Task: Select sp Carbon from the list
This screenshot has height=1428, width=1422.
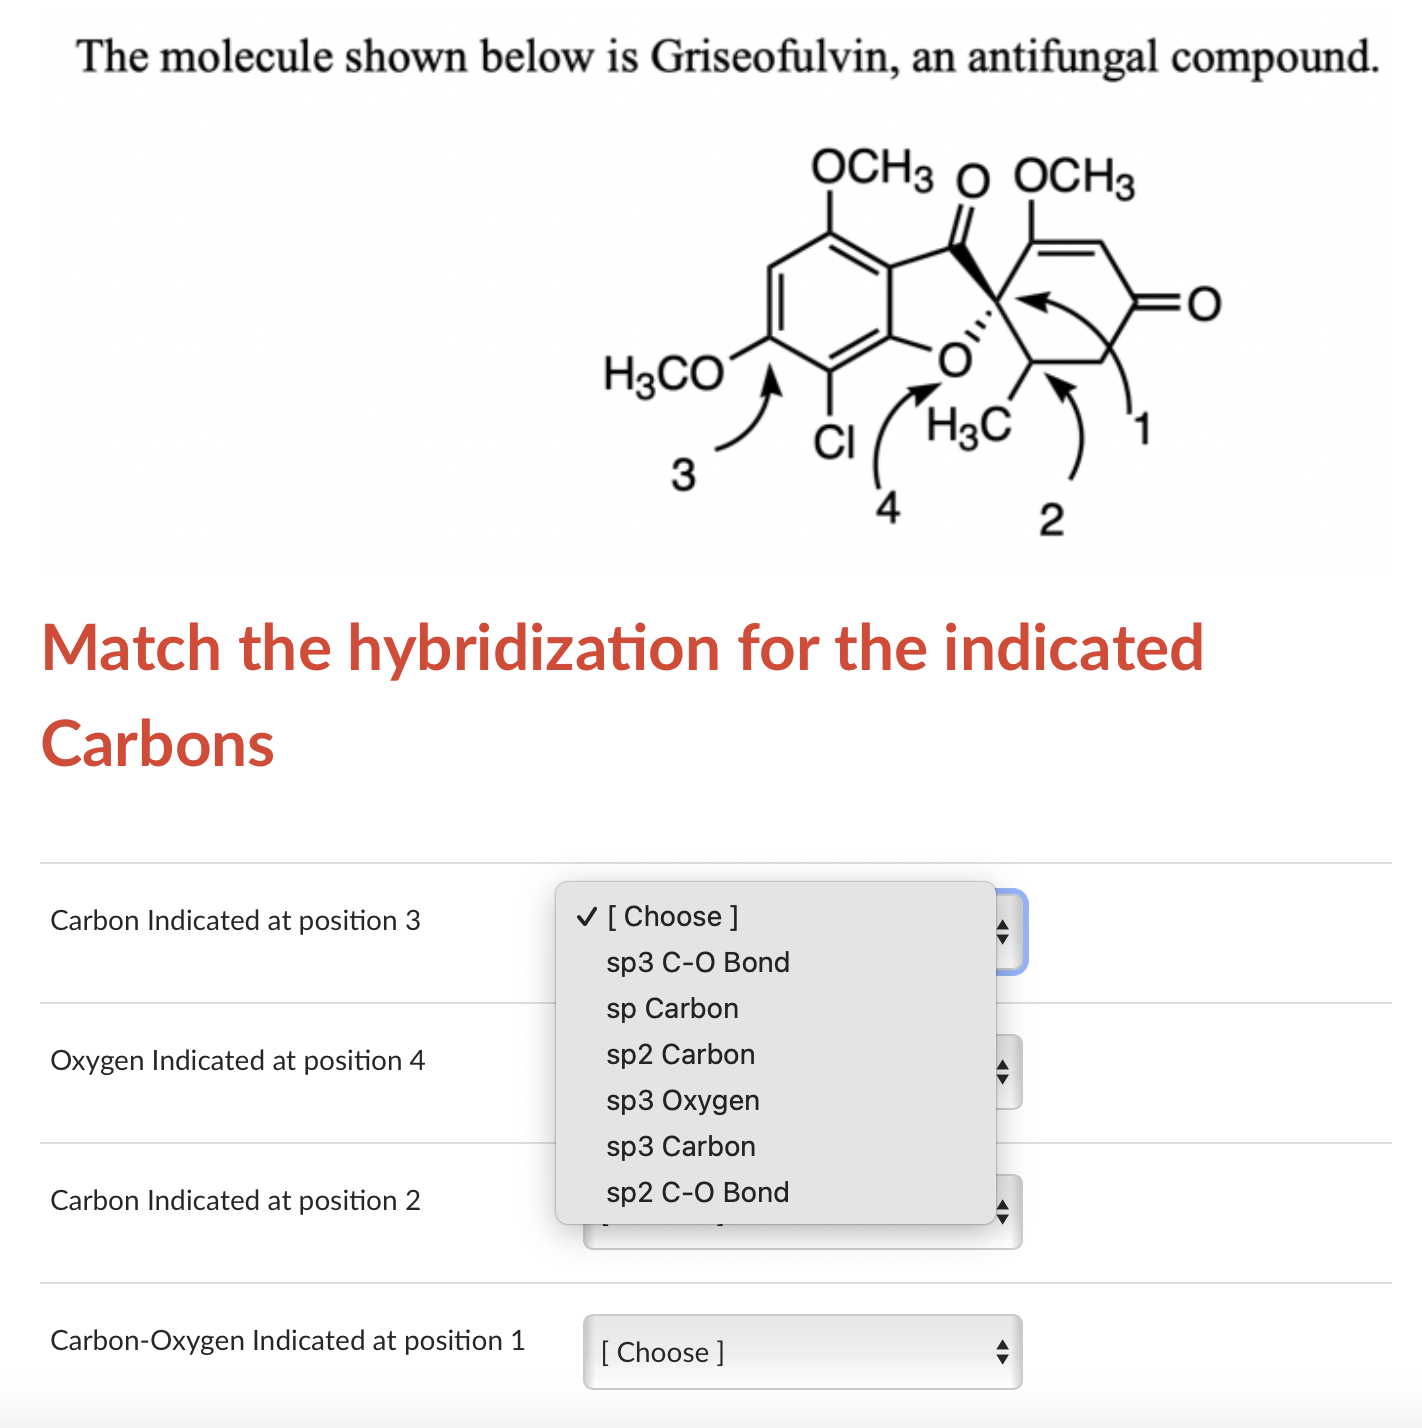Action: pos(671,1008)
